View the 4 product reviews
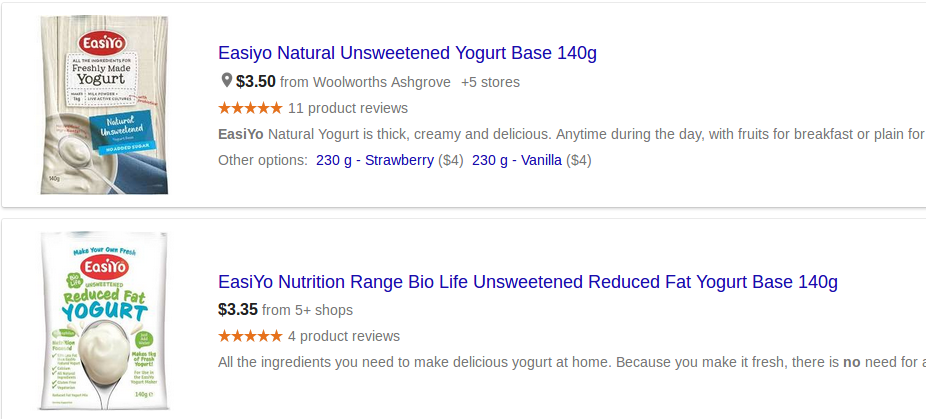 point(344,336)
